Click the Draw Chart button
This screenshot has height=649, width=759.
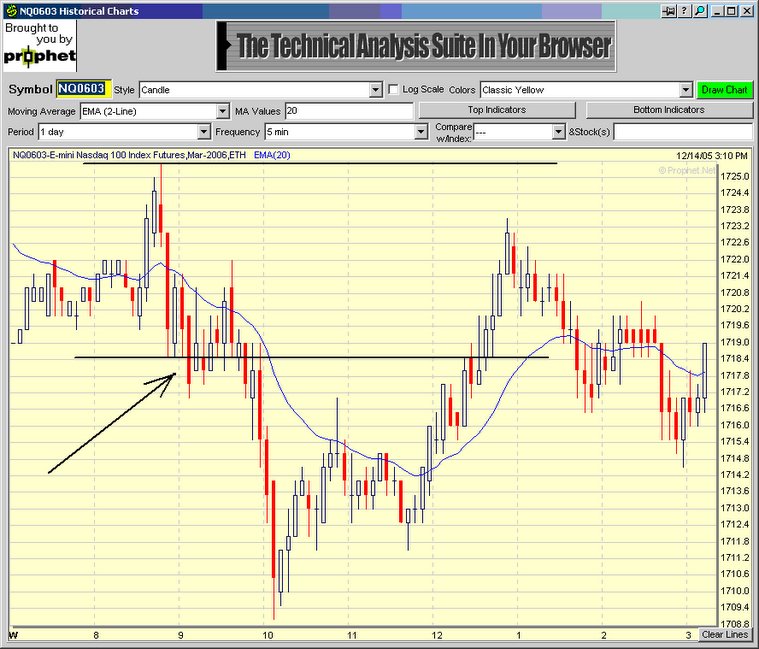click(725, 90)
